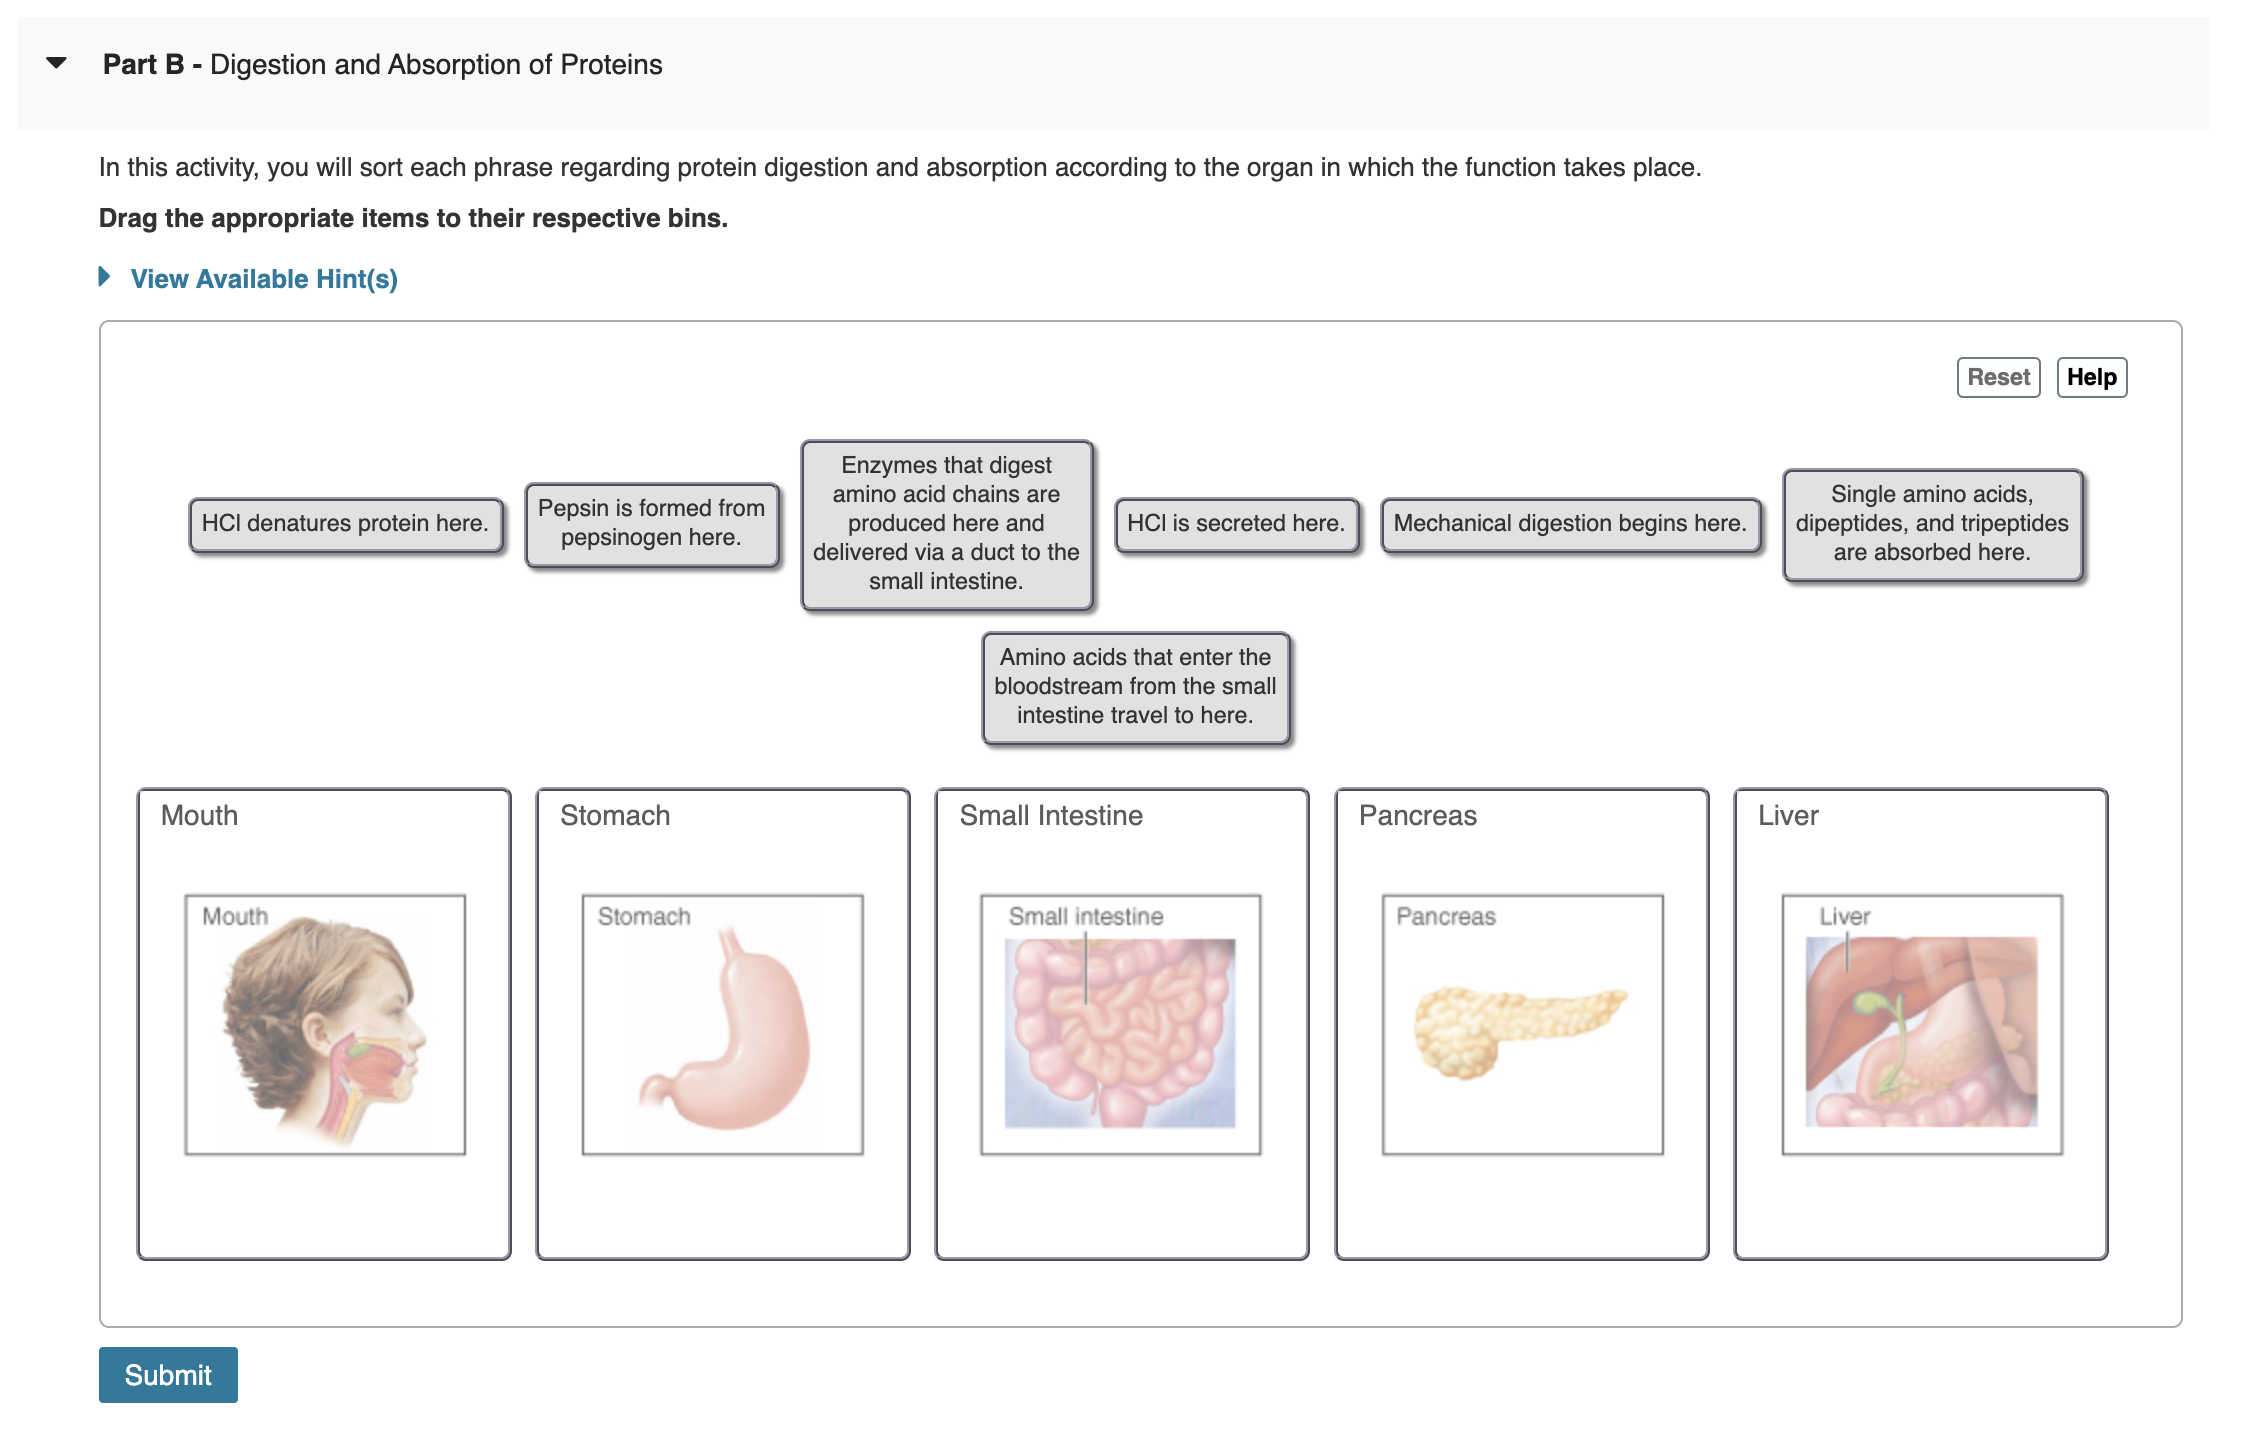Click the Stomach illustration
The height and width of the screenshot is (1430, 2256).
[723, 1025]
